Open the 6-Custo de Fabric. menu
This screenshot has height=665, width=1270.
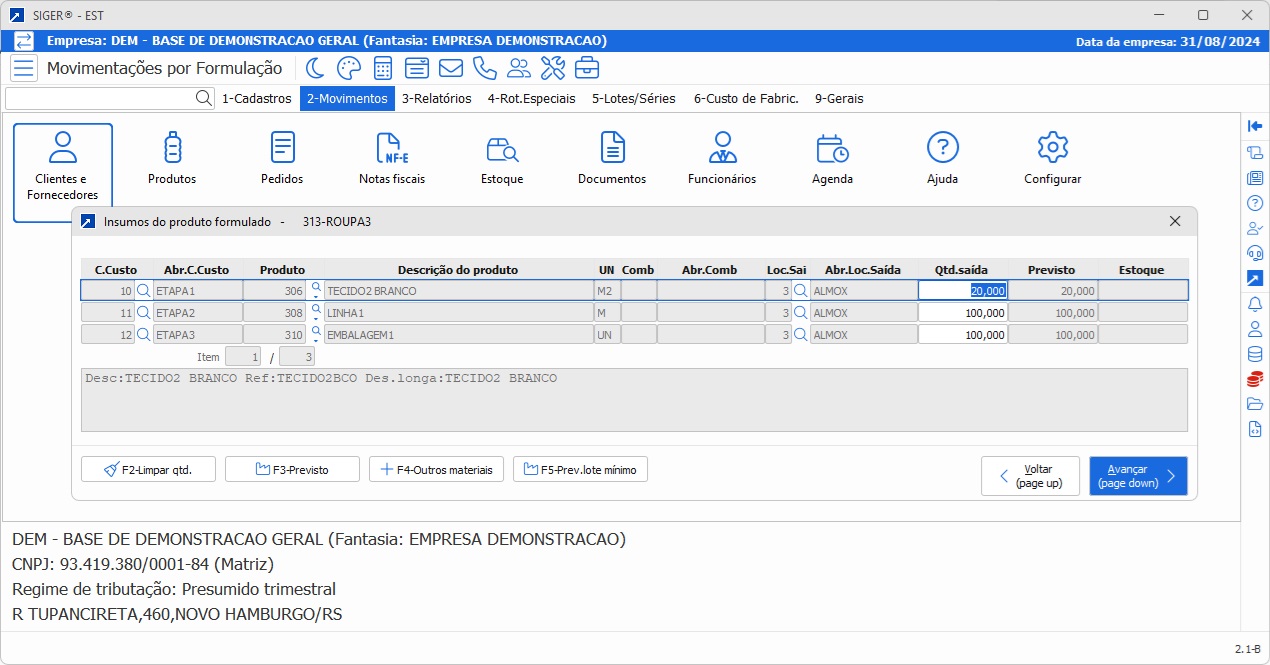click(x=746, y=99)
